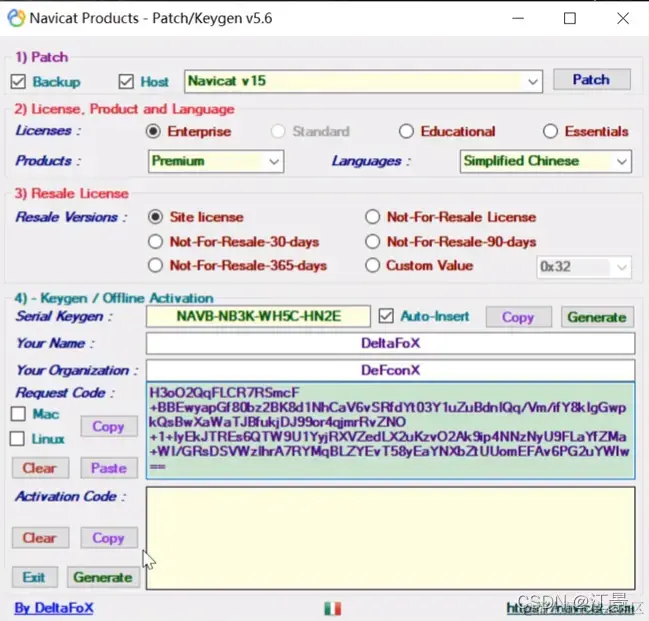Copy the serial keygen value
Viewport: 649px width, 621px height.
click(519, 317)
